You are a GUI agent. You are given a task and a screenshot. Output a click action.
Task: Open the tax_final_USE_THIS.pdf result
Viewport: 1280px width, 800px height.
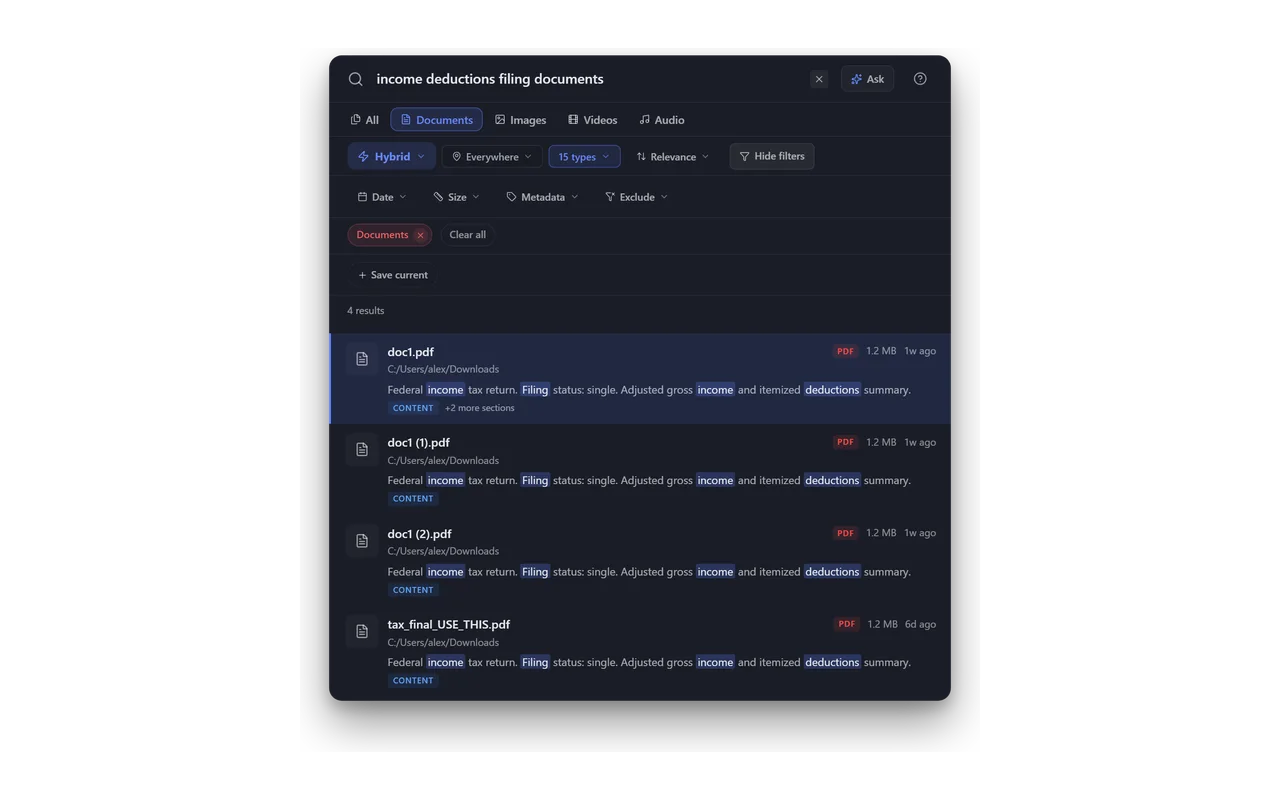tap(640, 652)
